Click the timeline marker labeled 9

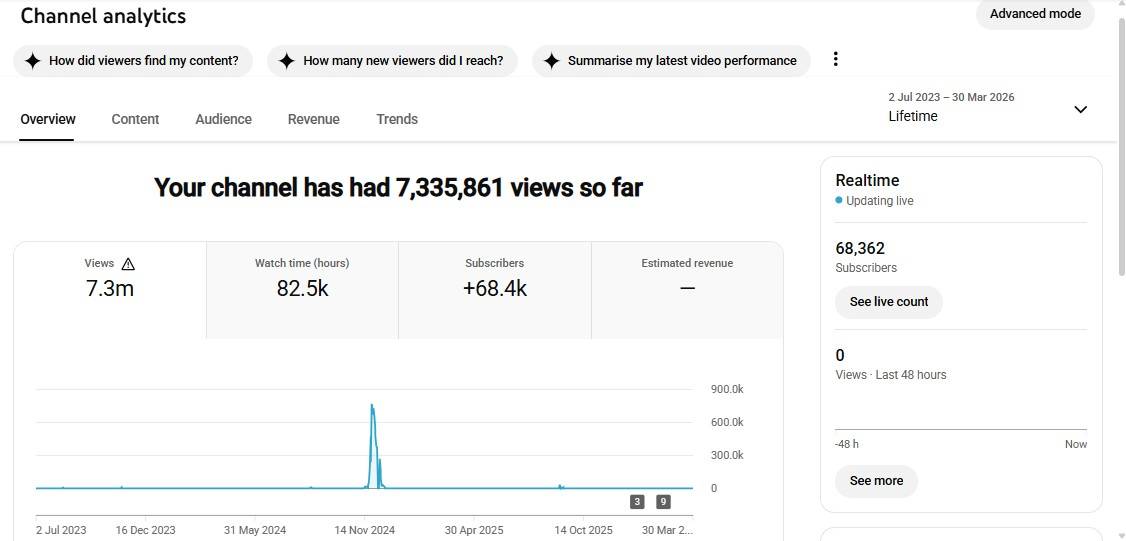click(x=663, y=502)
